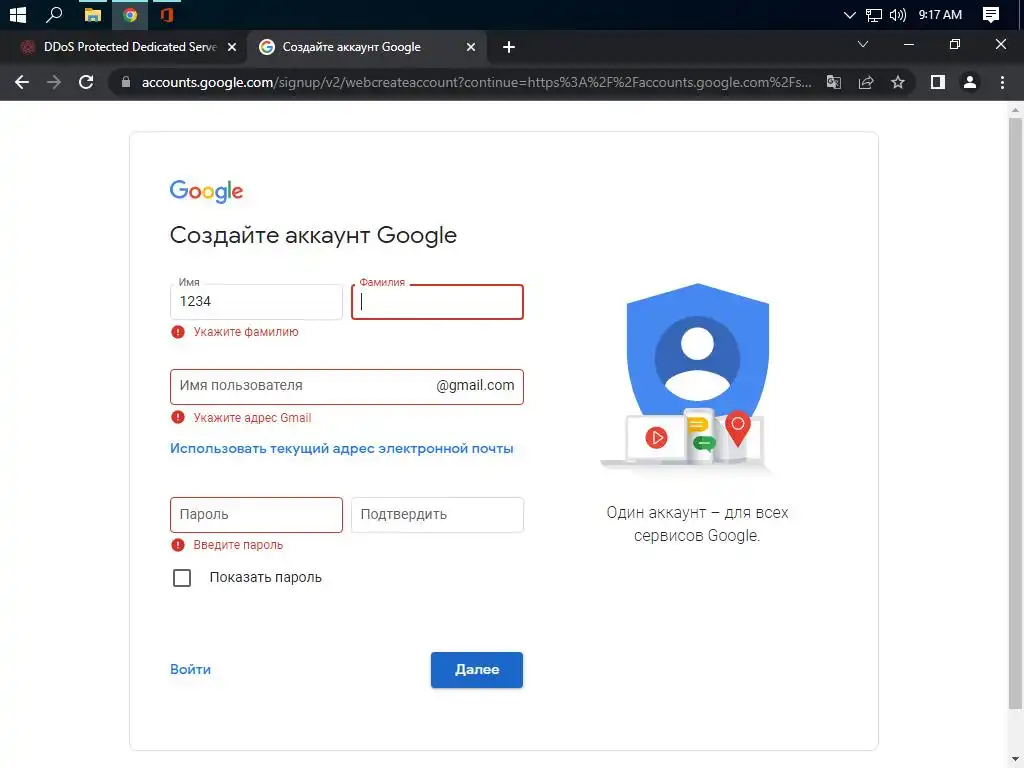
Task: Translate this page icon
Action: pyautogui.click(x=834, y=82)
